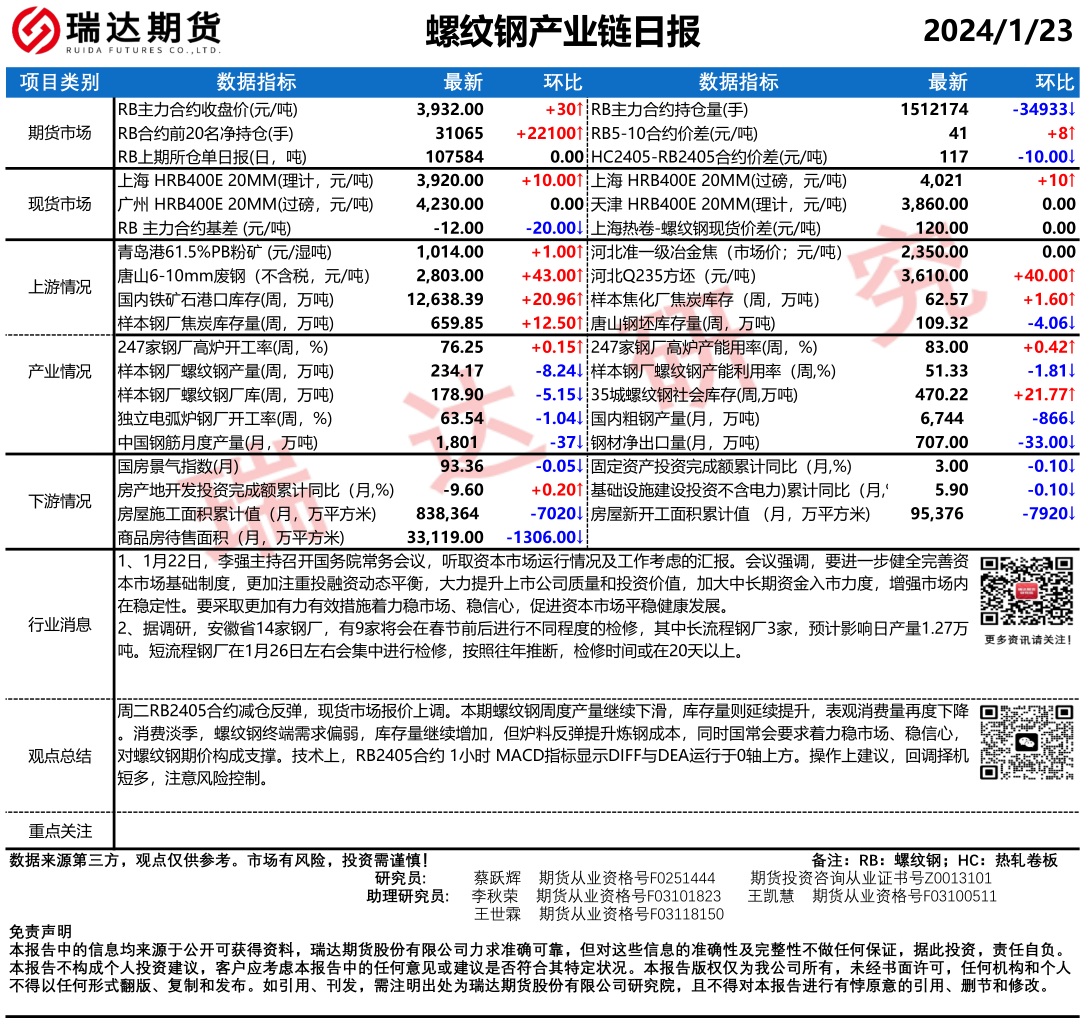The width and height of the screenshot is (1084, 1022).
Task: Click the 唐山钢坯库存量(周，万吨) label
Action: pyautogui.click(x=683, y=323)
